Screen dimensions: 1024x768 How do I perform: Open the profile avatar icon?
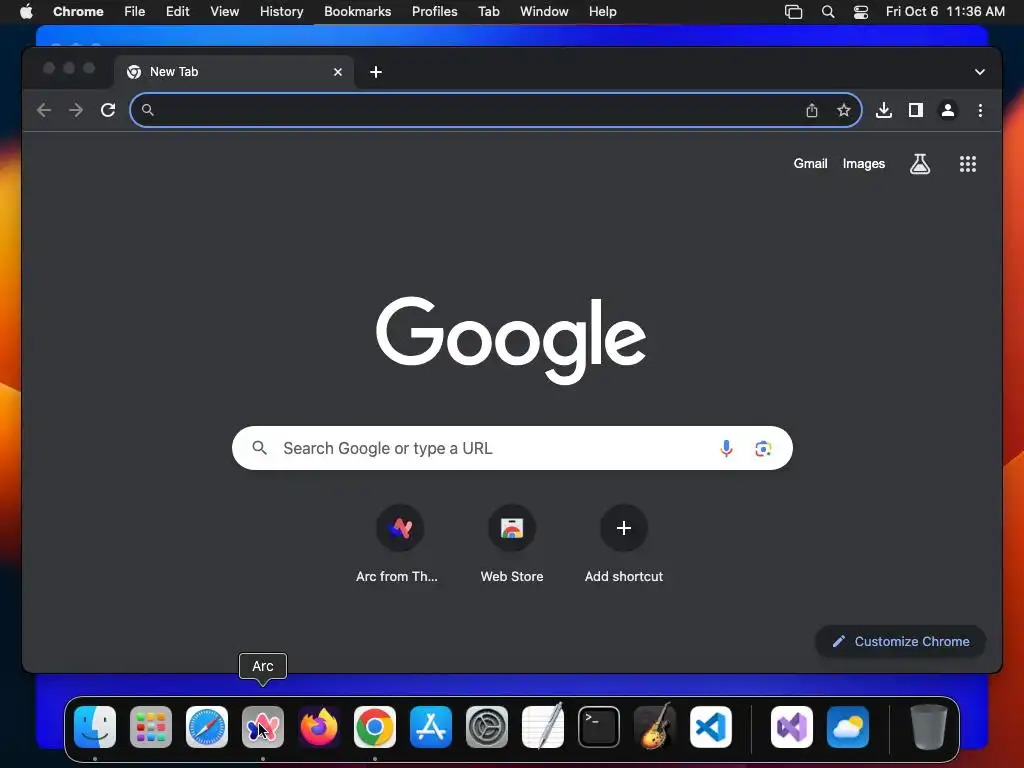point(948,110)
